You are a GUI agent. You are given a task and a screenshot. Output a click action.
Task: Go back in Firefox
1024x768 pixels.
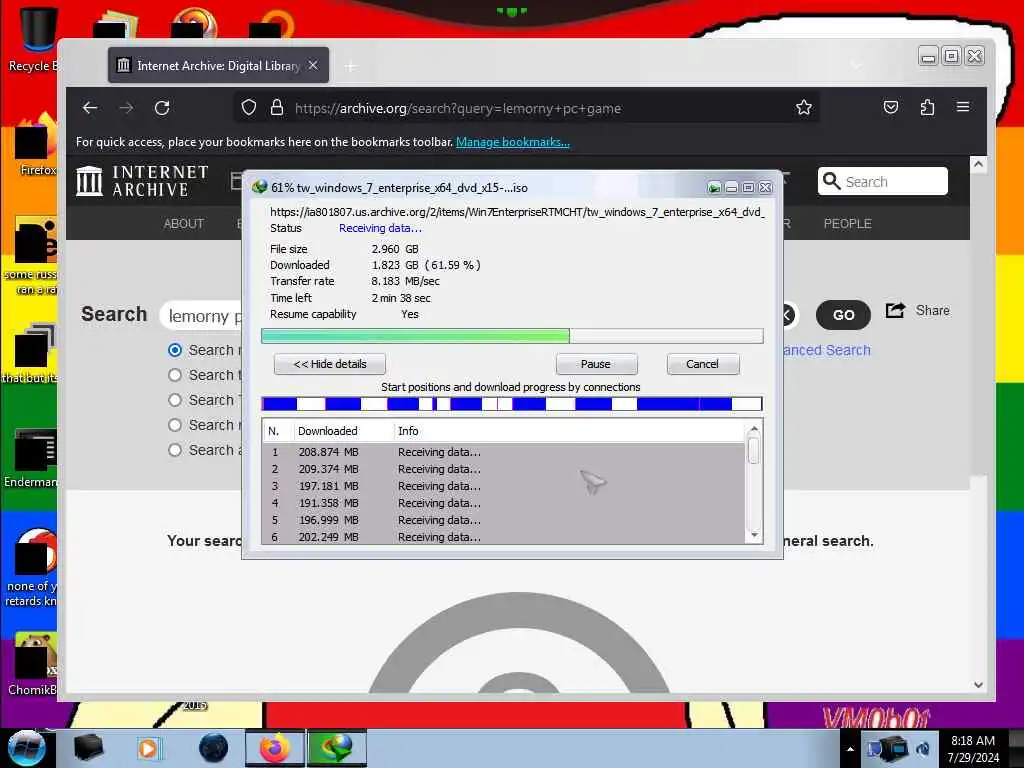[x=90, y=108]
